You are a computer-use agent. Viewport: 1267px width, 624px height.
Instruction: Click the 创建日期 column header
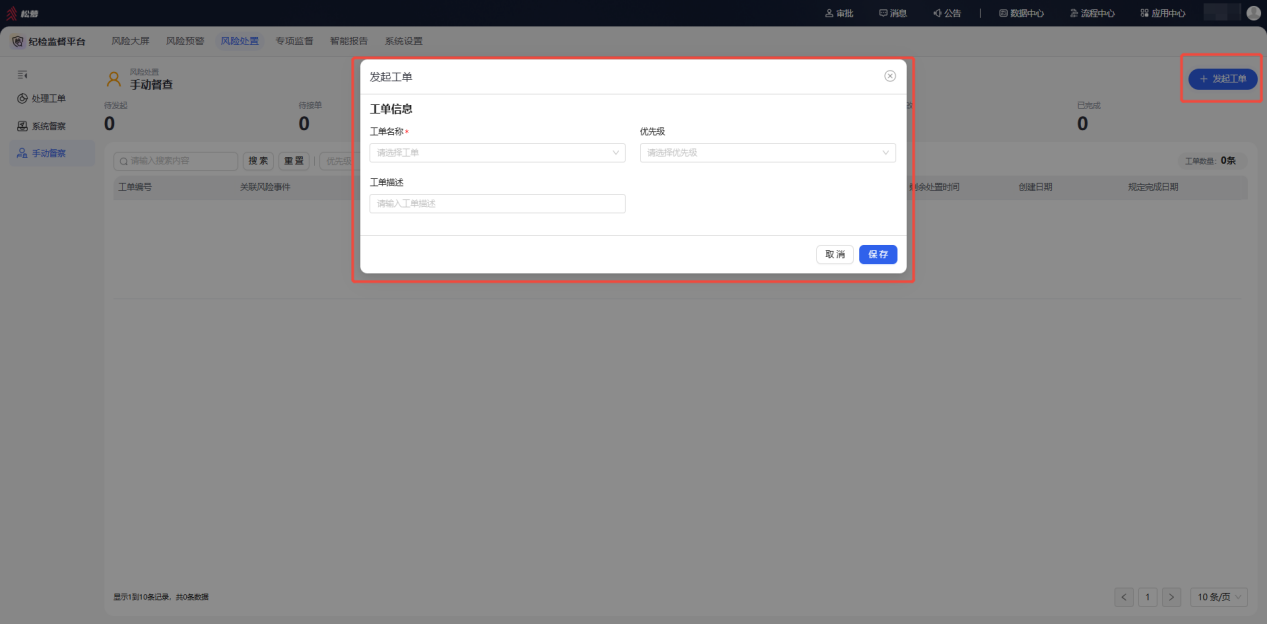(1035, 187)
